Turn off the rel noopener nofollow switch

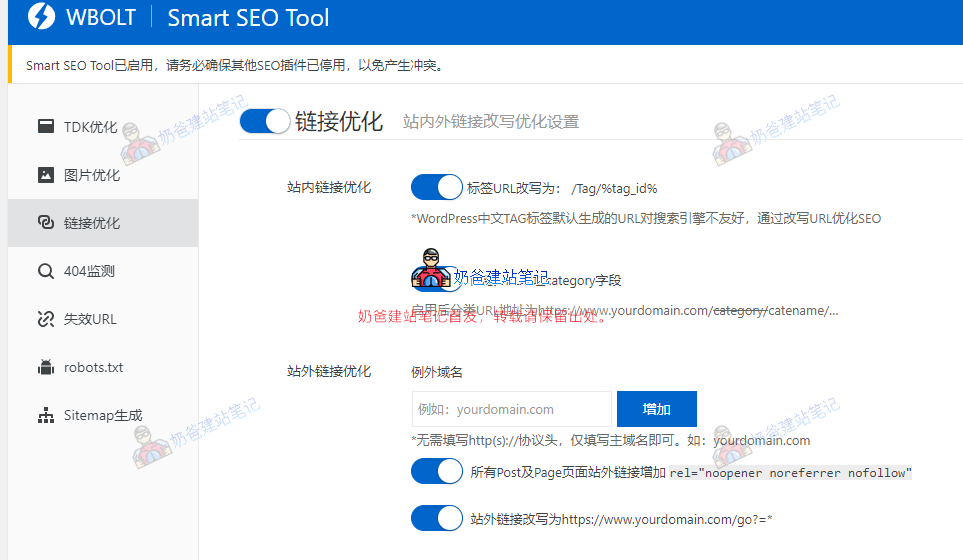pyautogui.click(x=437, y=472)
